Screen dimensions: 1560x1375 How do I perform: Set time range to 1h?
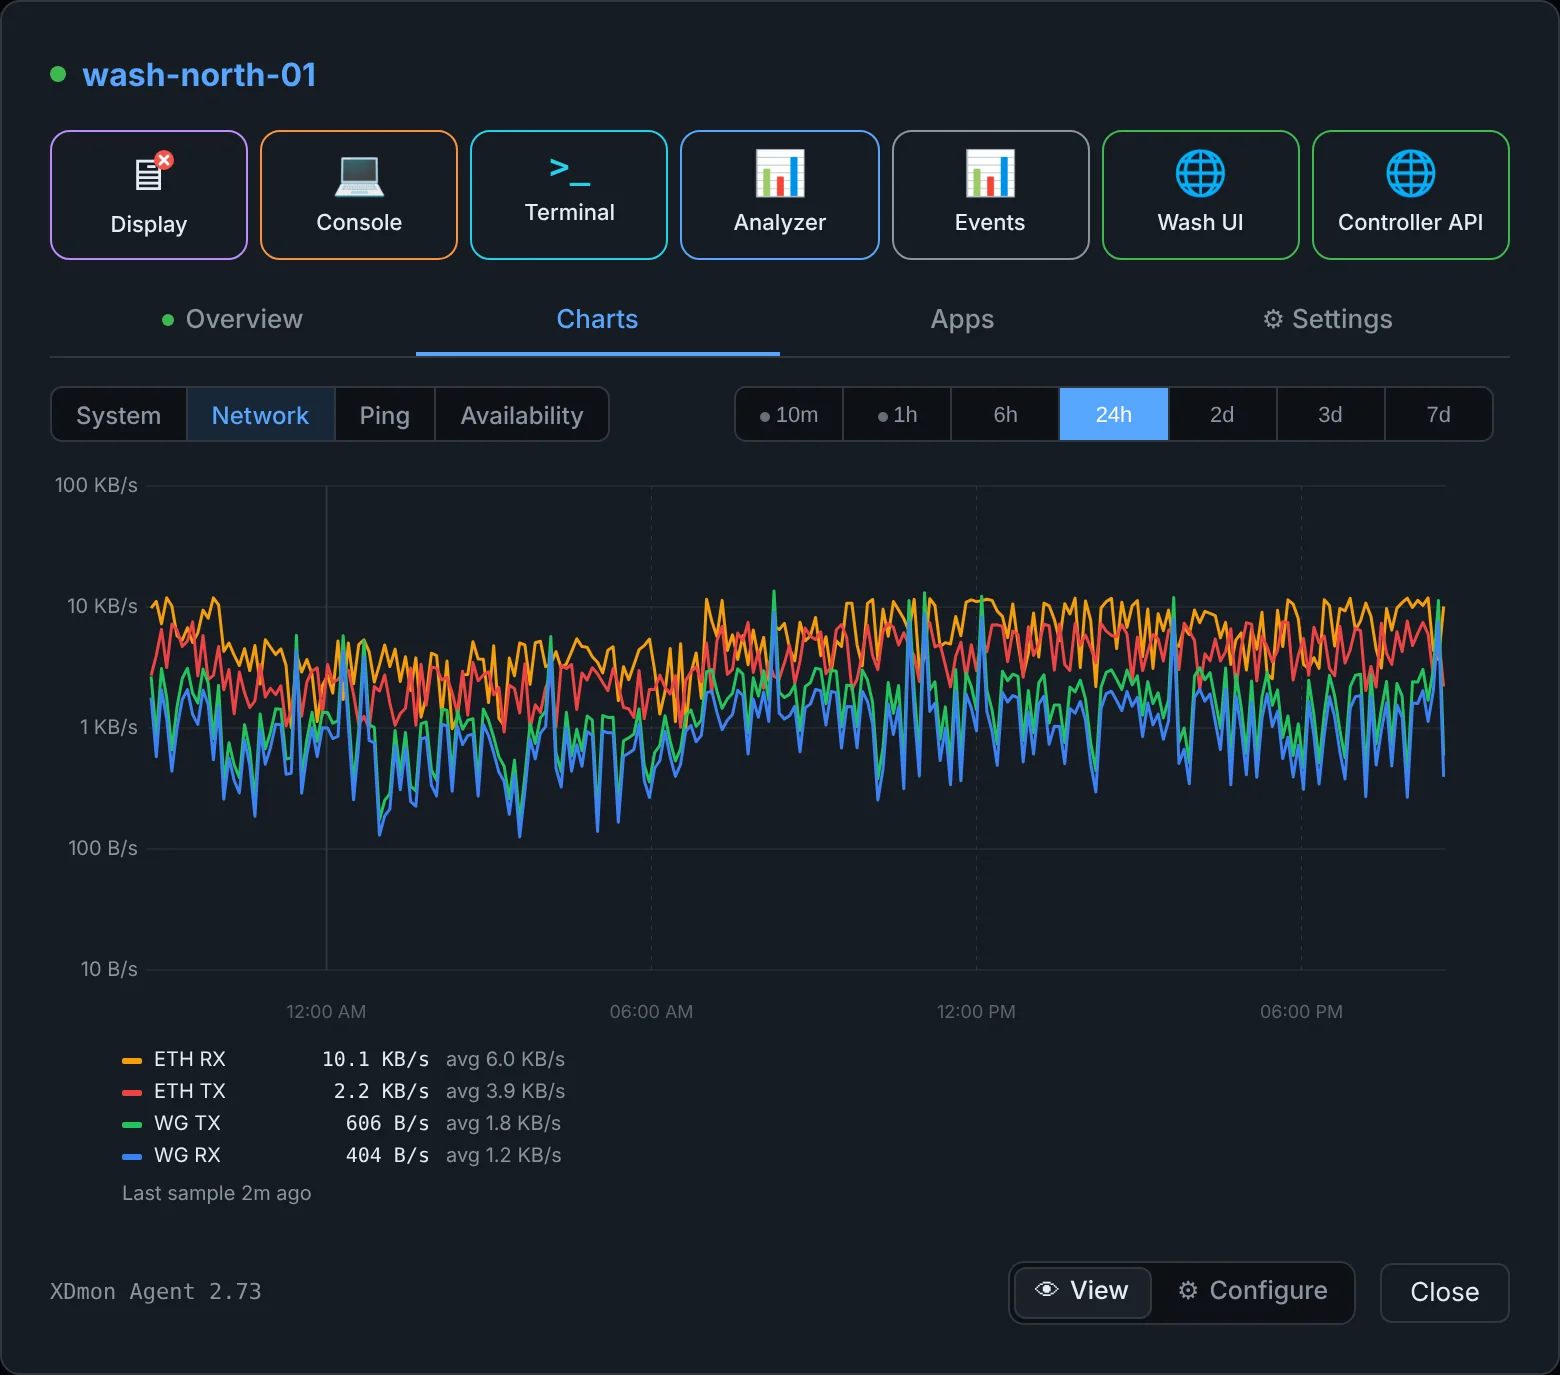pyautogui.click(x=897, y=415)
